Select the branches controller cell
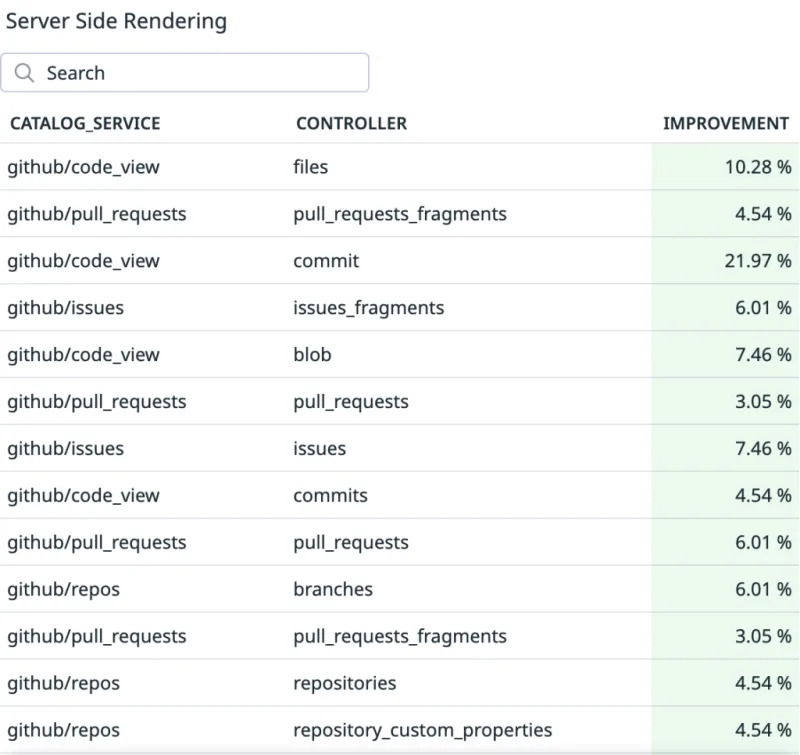The image size is (800, 755). click(x=333, y=589)
